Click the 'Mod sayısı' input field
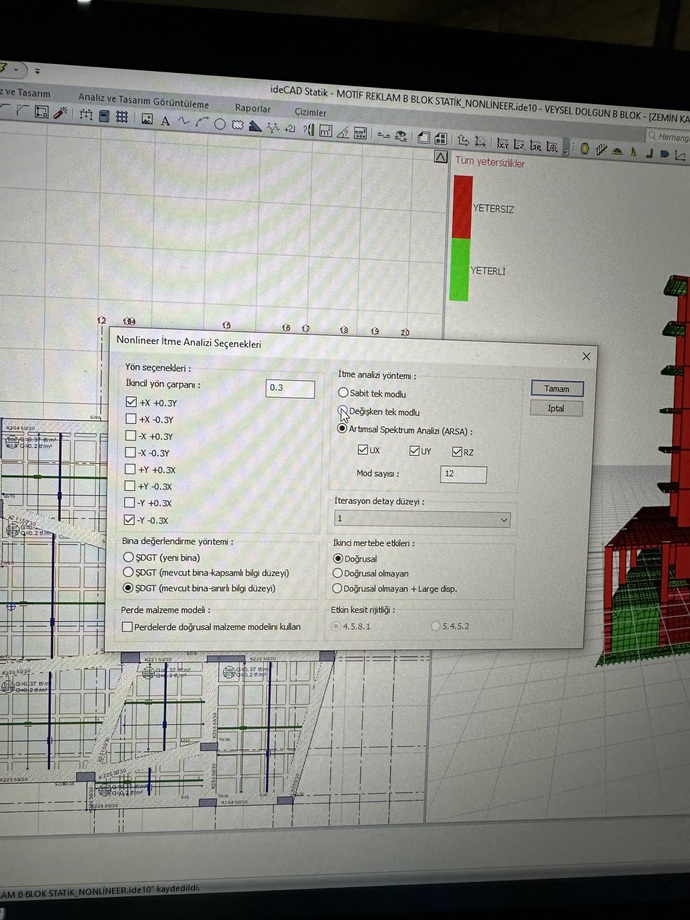The width and height of the screenshot is (690, 920). [463, 473]
